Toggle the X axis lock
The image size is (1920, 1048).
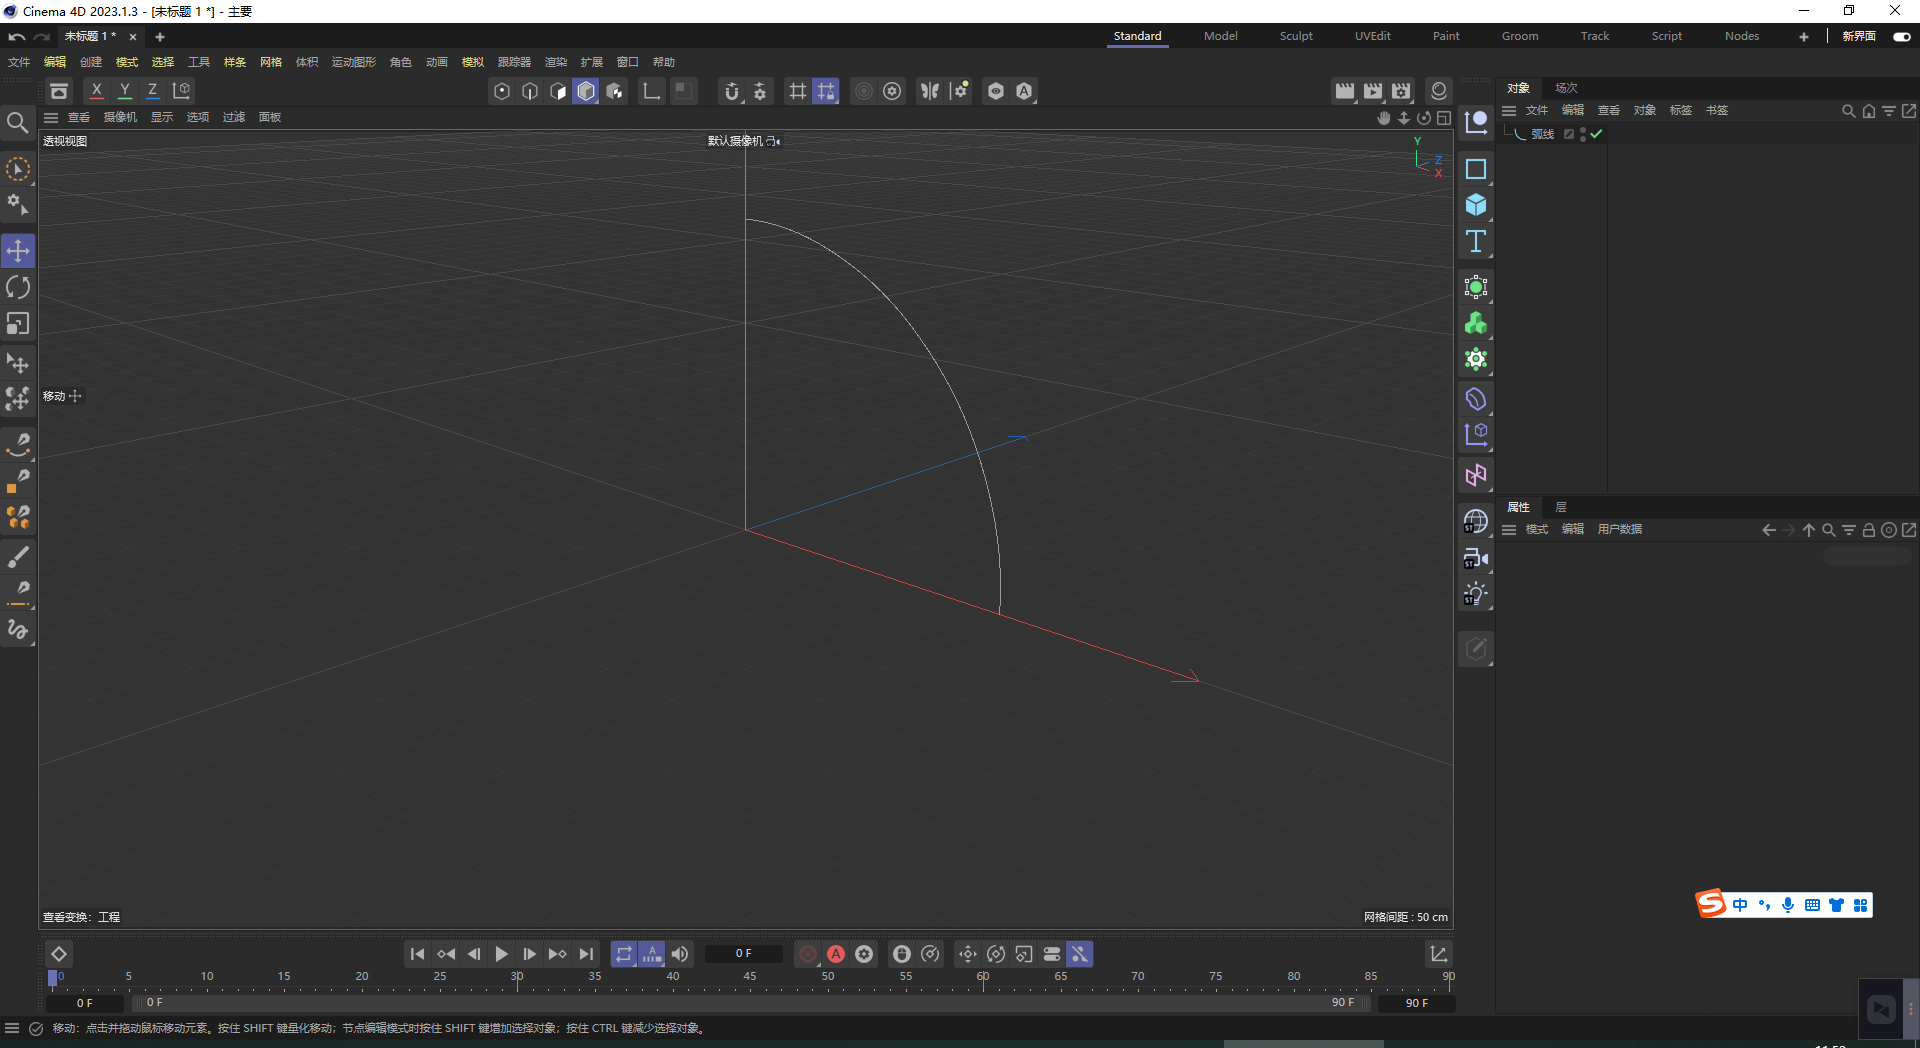point(96,91)
